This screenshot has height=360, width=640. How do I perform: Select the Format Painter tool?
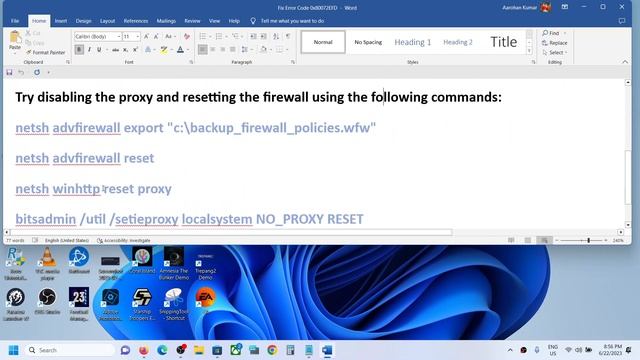point(45,52)
